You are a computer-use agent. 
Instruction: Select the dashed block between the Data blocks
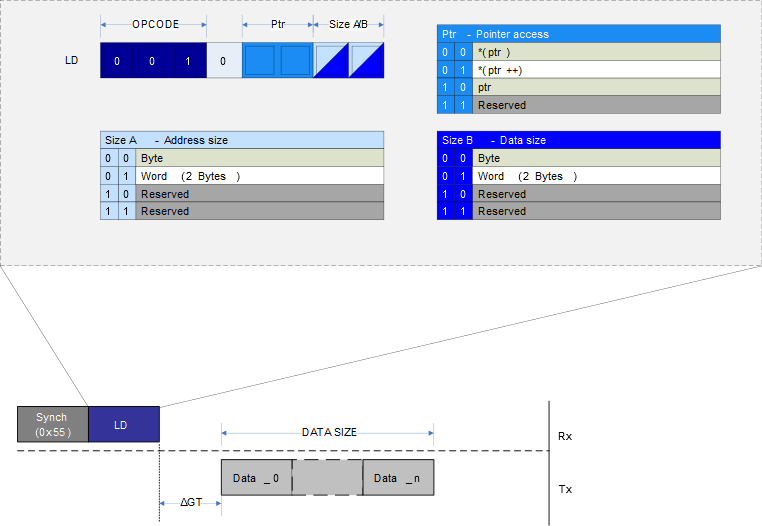(327, 478)
